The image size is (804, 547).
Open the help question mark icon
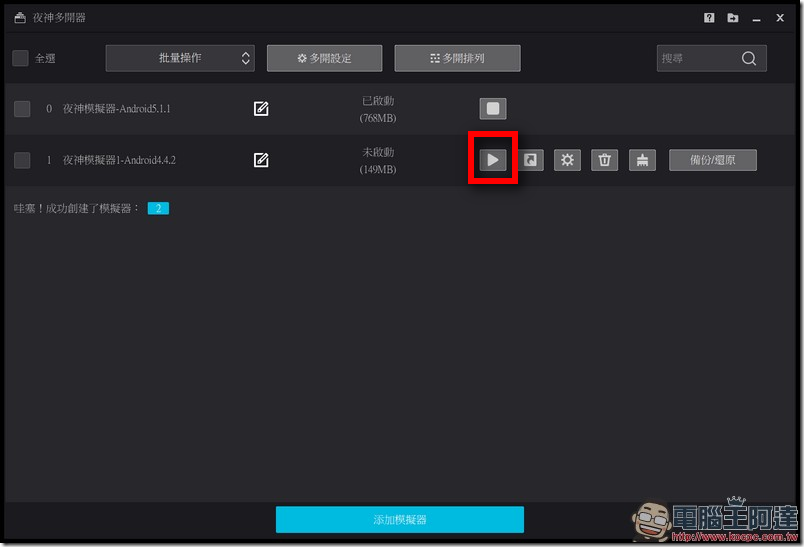click(x=709, y=18)
